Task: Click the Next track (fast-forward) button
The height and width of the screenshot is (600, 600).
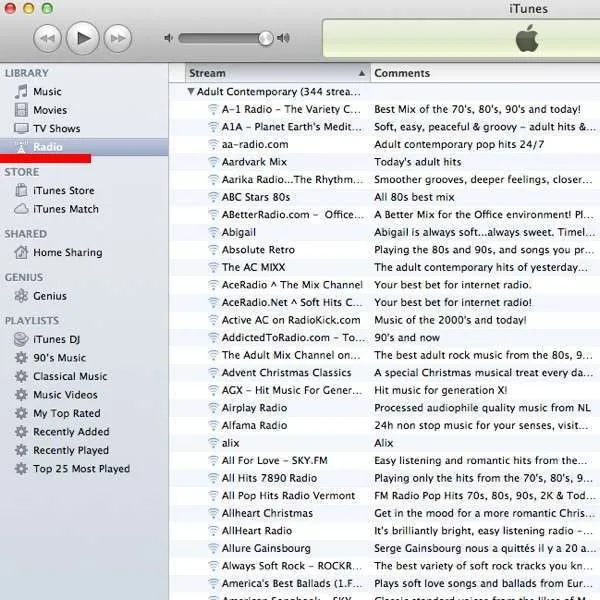Action: pyautogui.click(x=118, y=38)
